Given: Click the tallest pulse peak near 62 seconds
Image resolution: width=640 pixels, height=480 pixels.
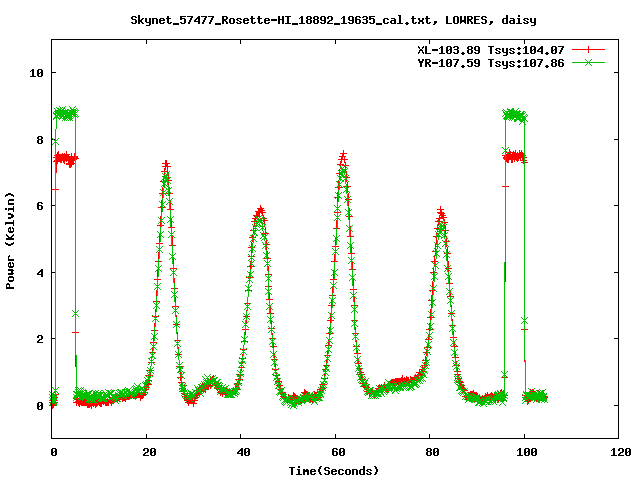Looking at the screenshot, I should (x=343, y=156).
